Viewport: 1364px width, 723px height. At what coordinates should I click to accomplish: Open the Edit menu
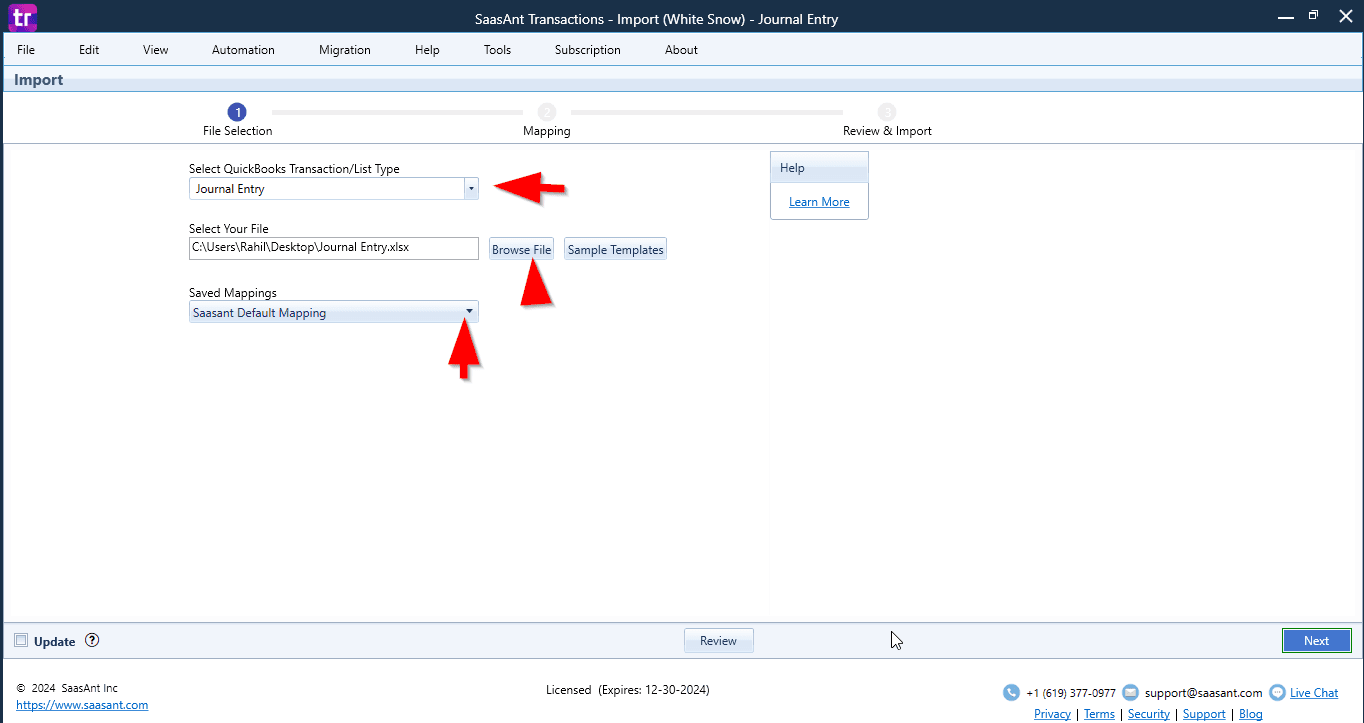(x=89, y=50)
